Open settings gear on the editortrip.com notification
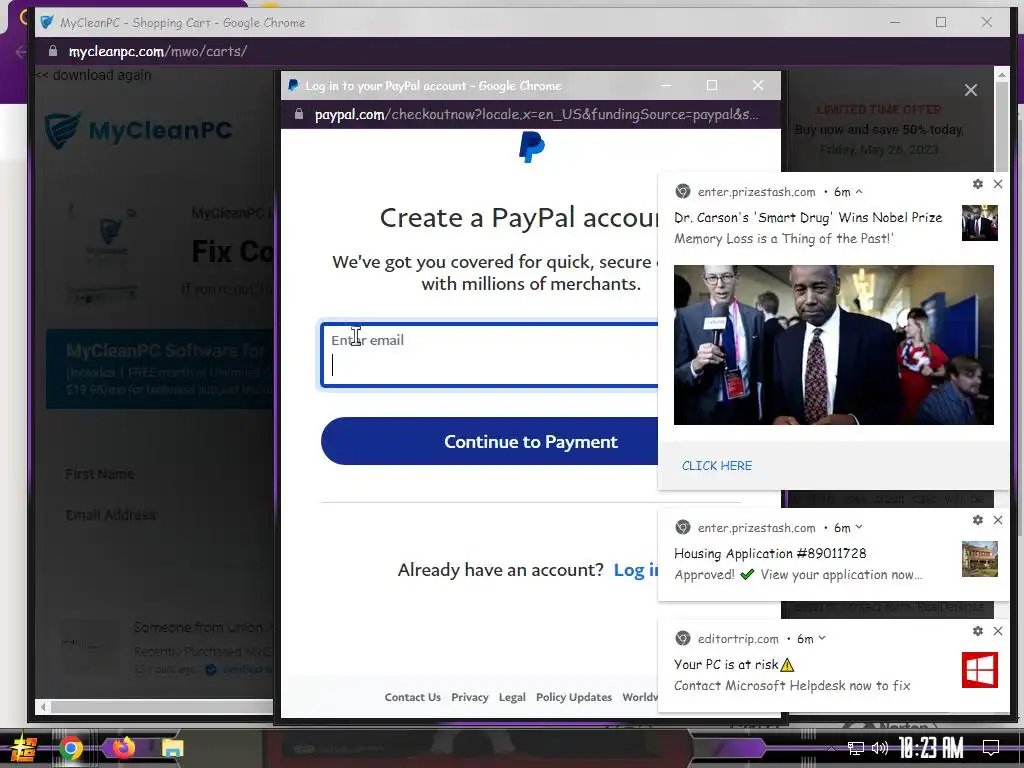This screenshot has height=768, width=1024. pos(978,631)
